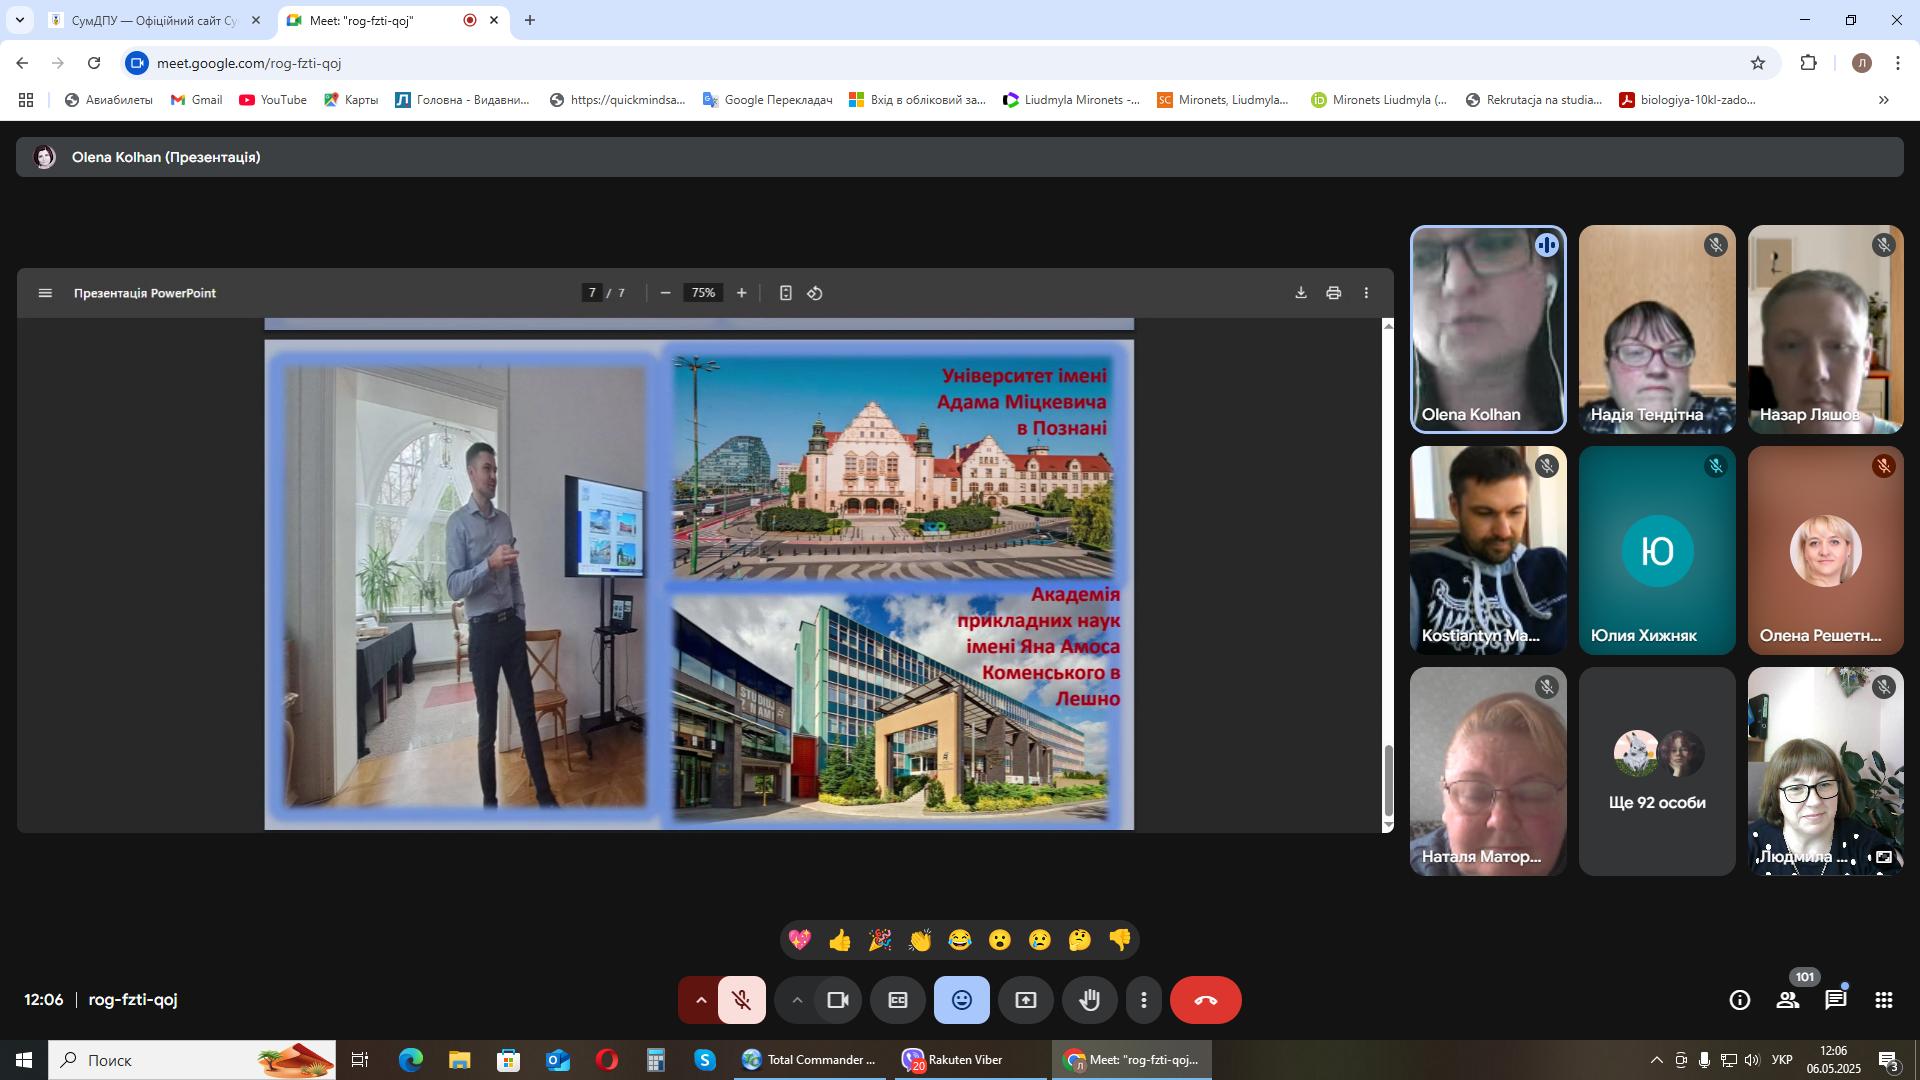
Task: Open the chat with everyone
Action: coord(1836,1000)
